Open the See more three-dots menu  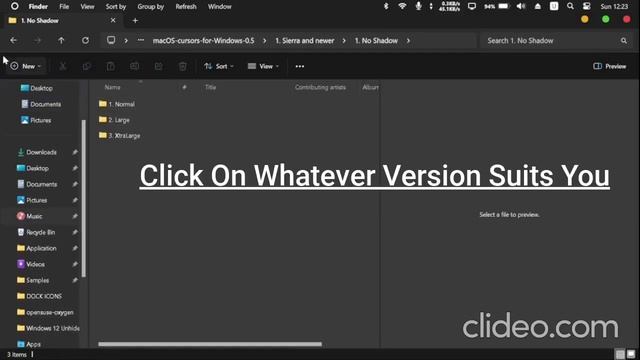(300, 66)
